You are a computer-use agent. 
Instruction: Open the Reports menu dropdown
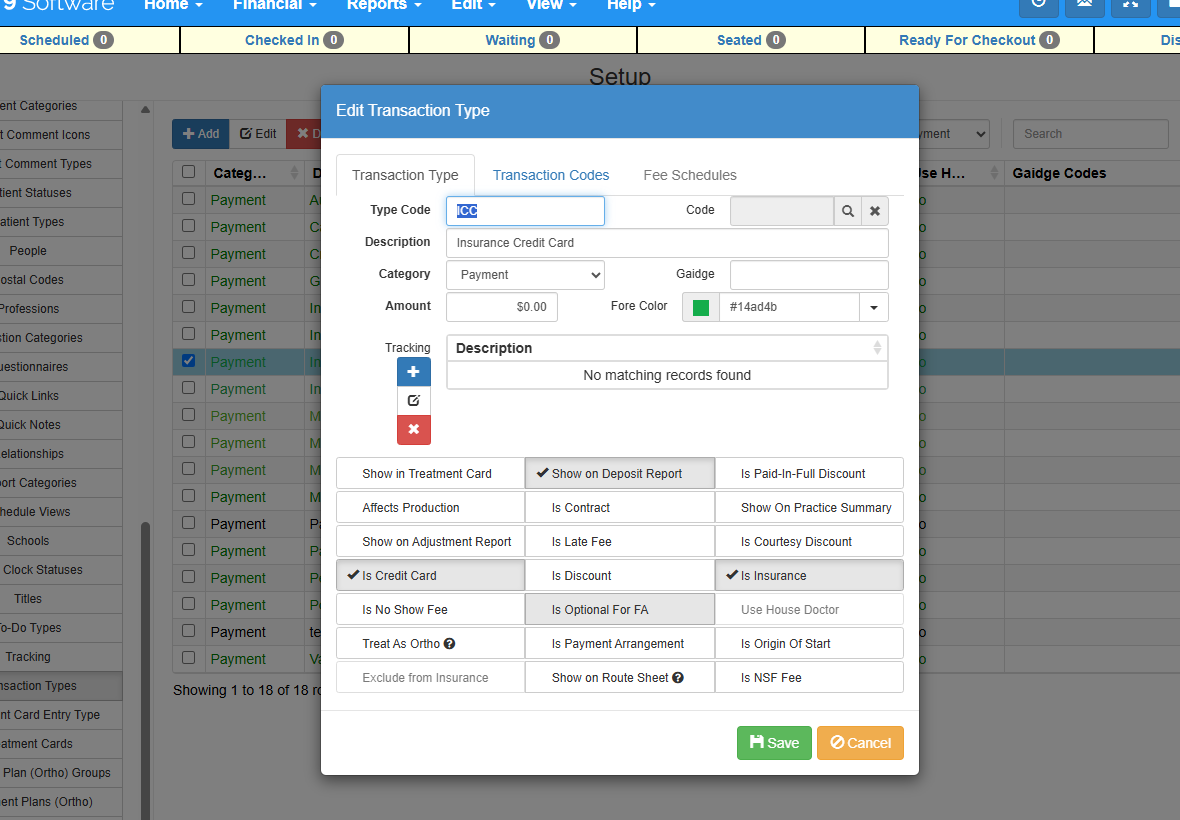[x=384, y=5]
